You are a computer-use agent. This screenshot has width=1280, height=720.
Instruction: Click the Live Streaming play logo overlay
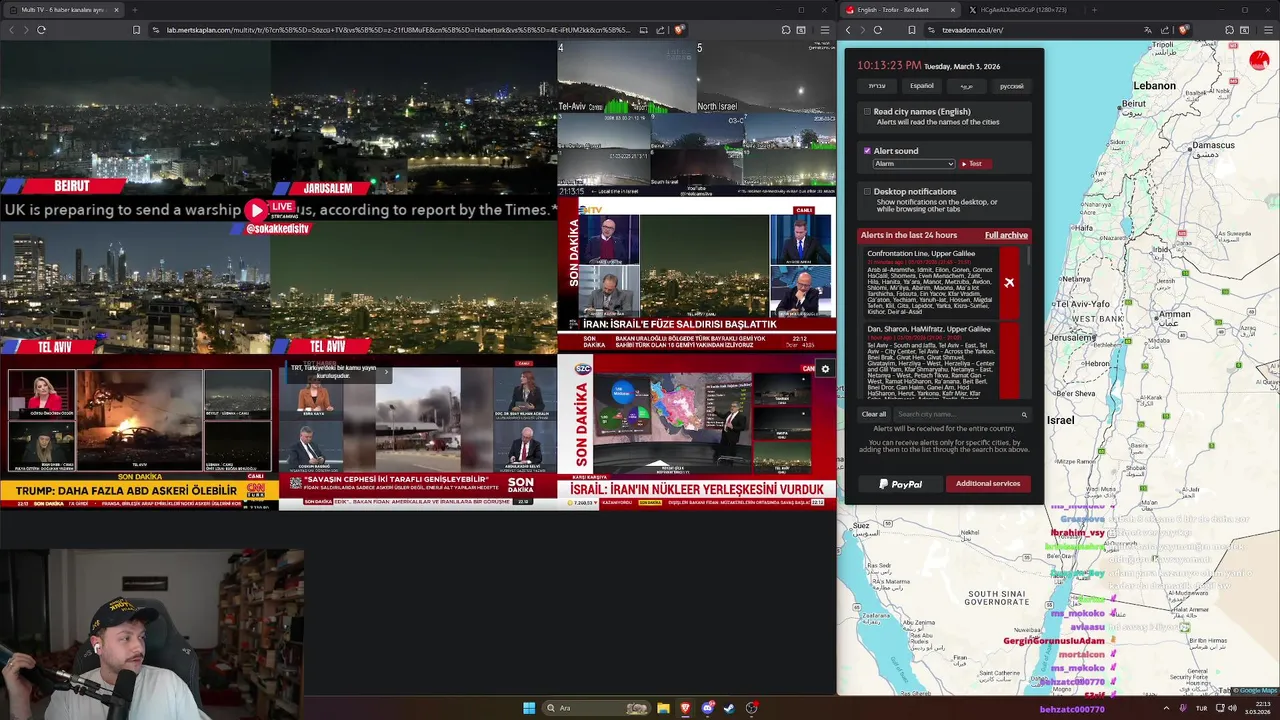tap(257, 210)
